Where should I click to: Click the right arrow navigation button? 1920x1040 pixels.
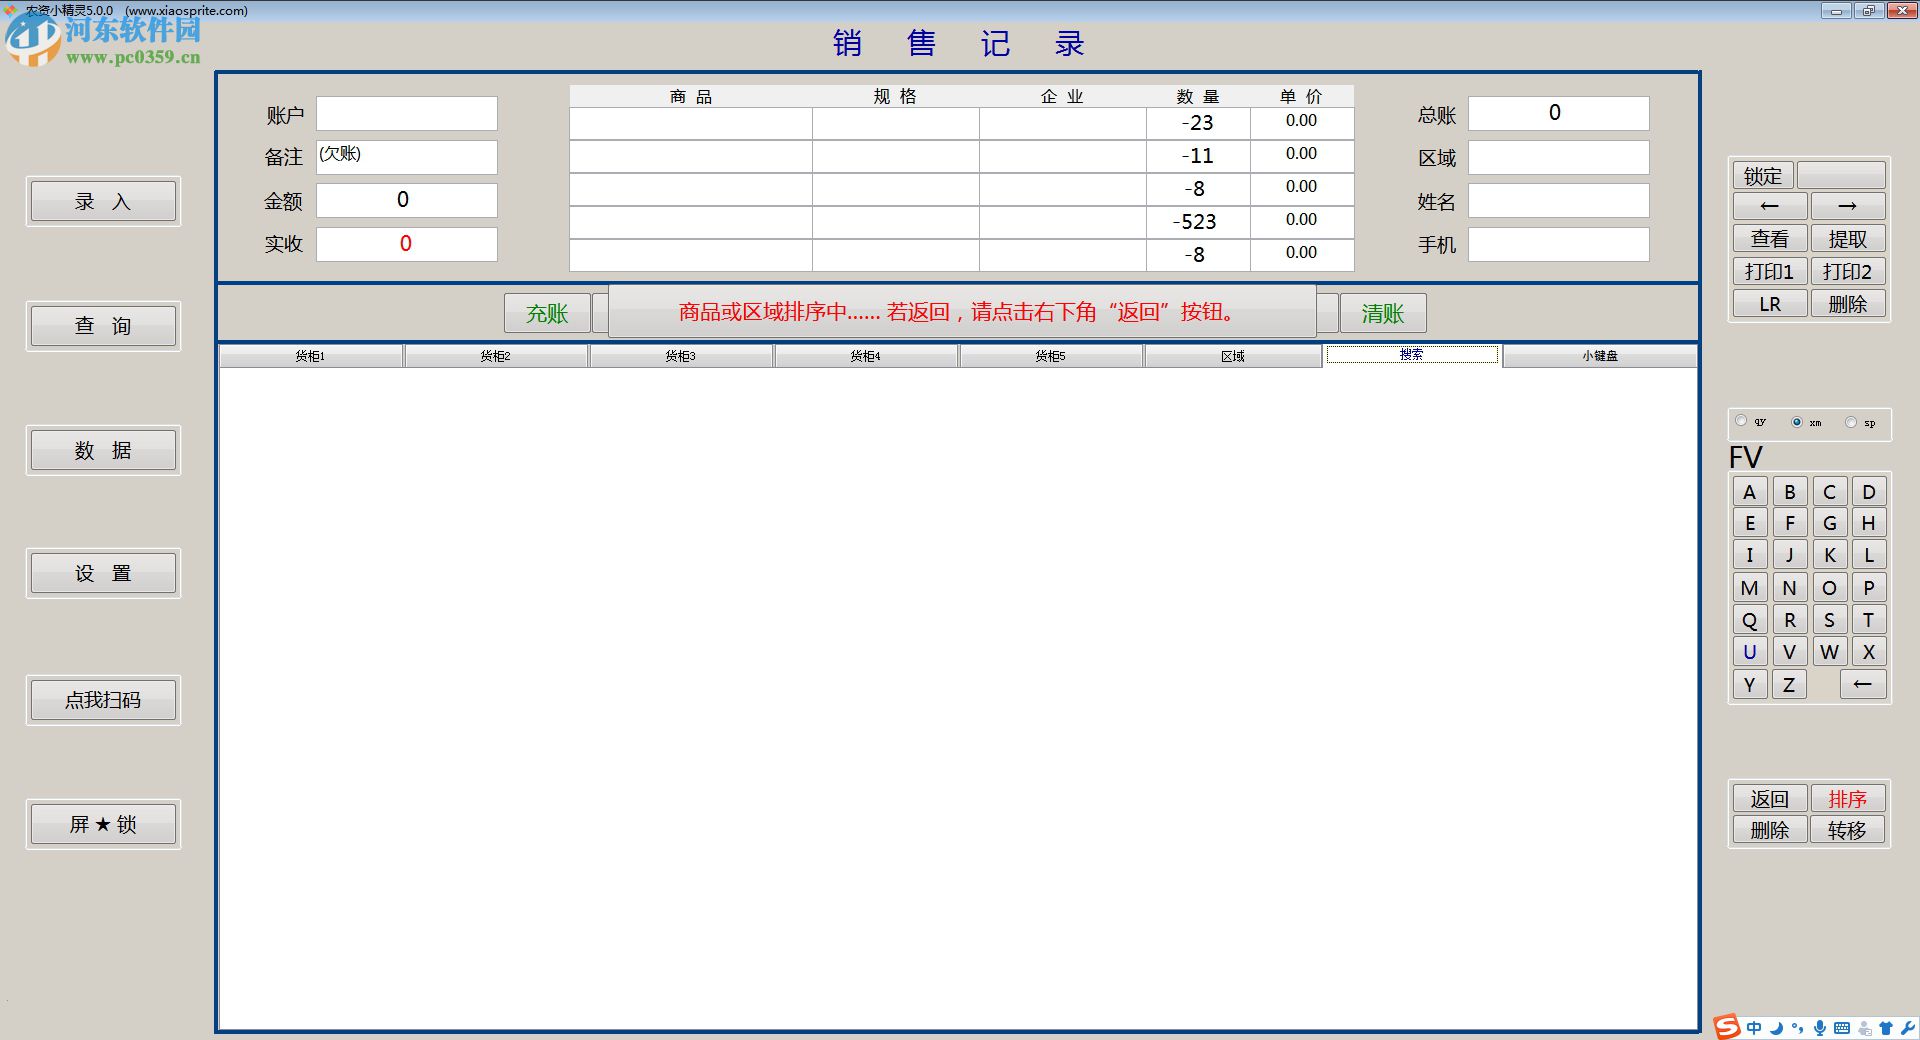coord(1847,206)
